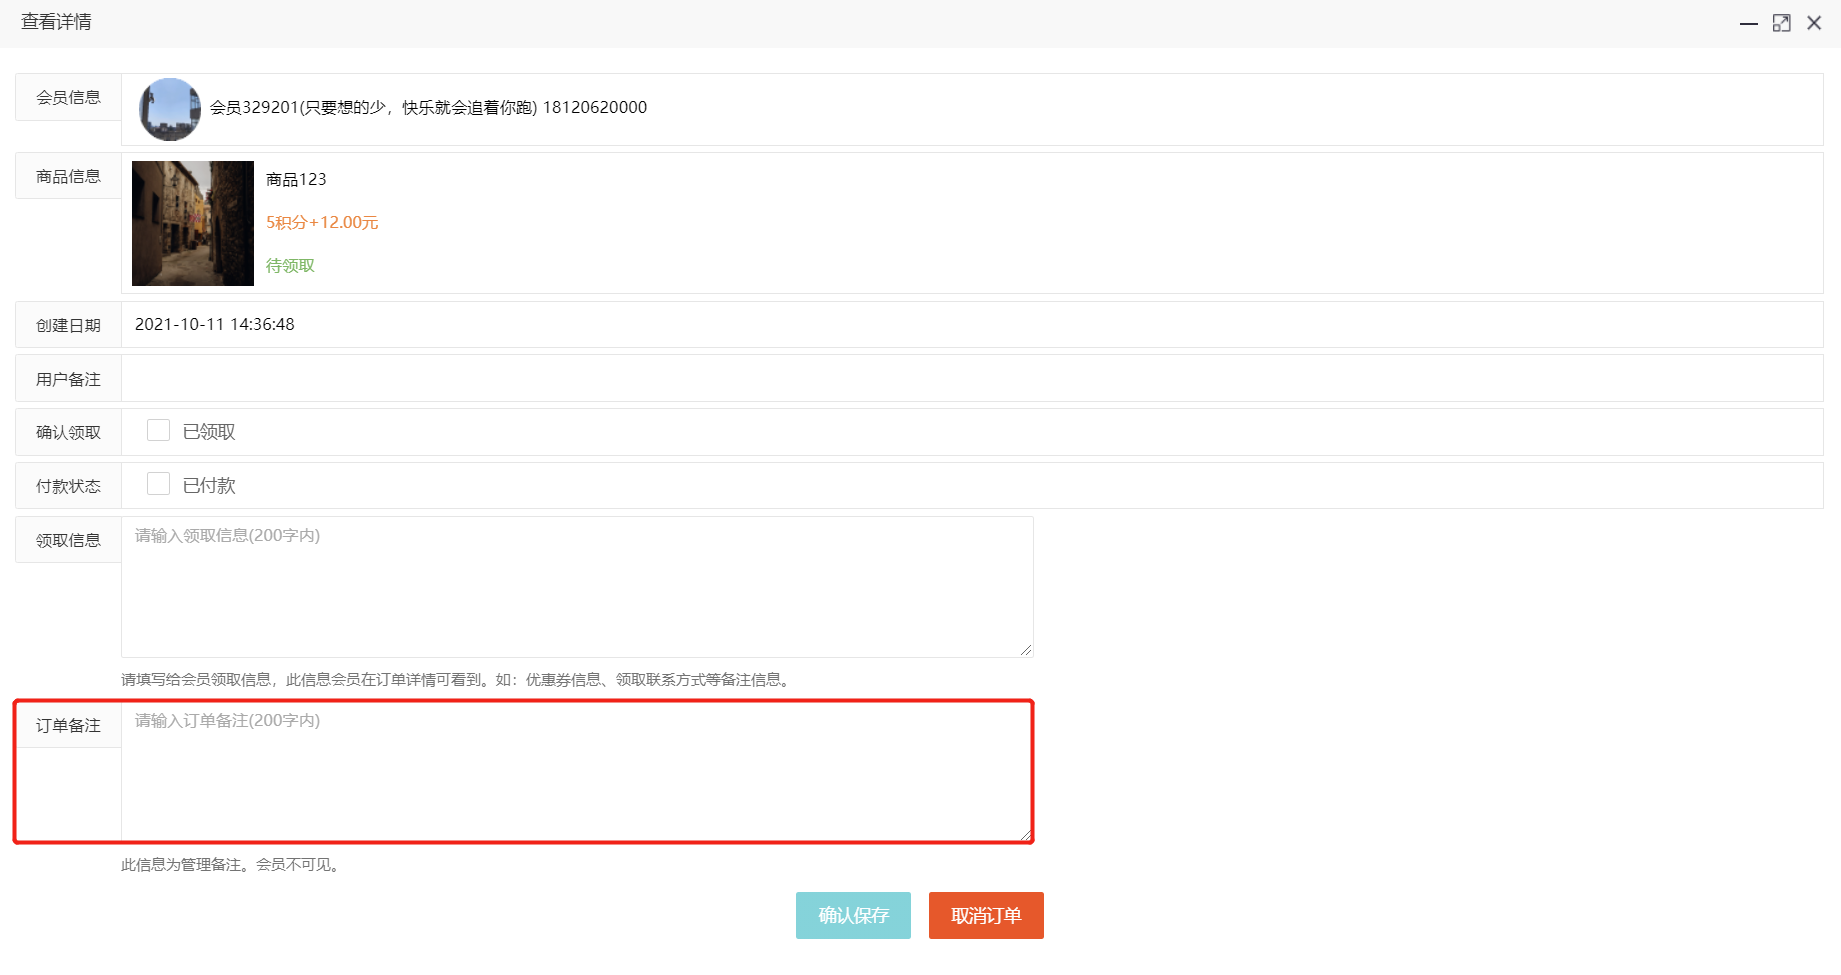
Task: Open the 商品123 product thumbnail
Action: [x=193, y=223]
